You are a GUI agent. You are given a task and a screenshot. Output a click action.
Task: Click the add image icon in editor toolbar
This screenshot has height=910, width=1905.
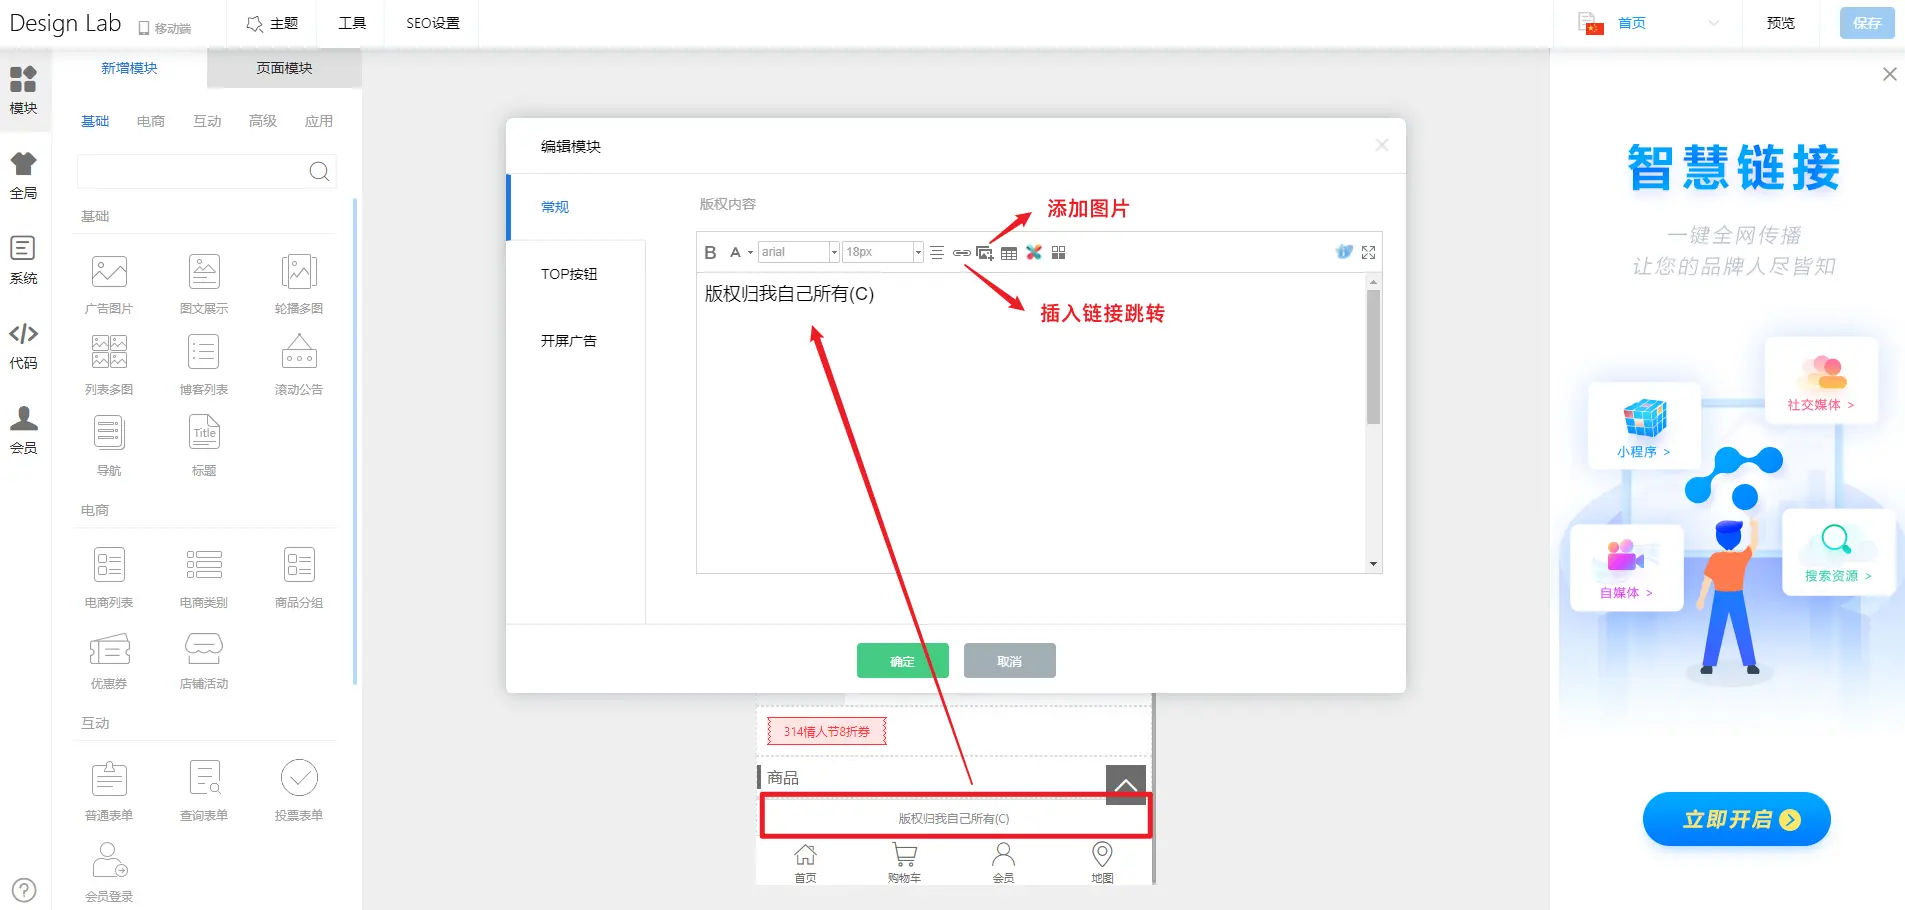(985, 253)
